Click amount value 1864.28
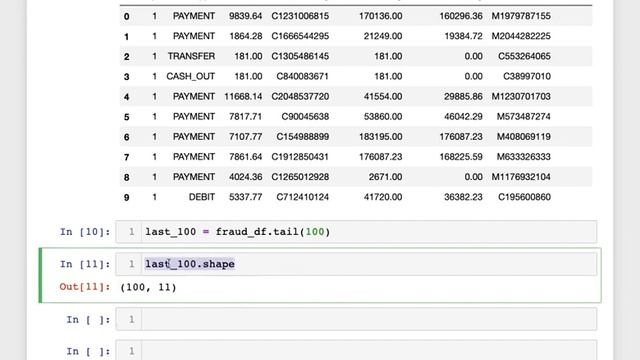Image resolution: width=640 pixels, height=360 pixels. click(x=246, y=36)
